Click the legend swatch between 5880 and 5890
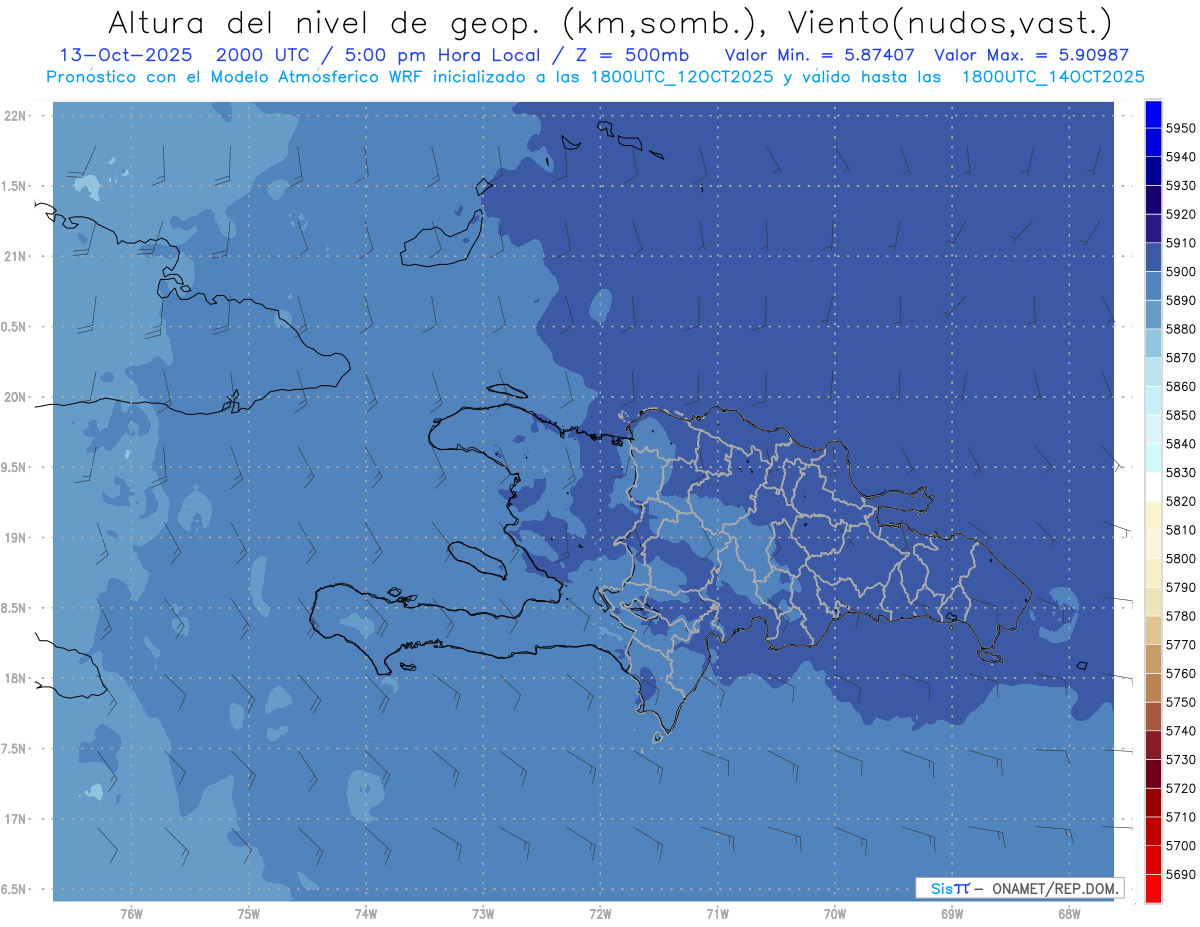This screenshot has width=1200, height=927. point(1153,315)
